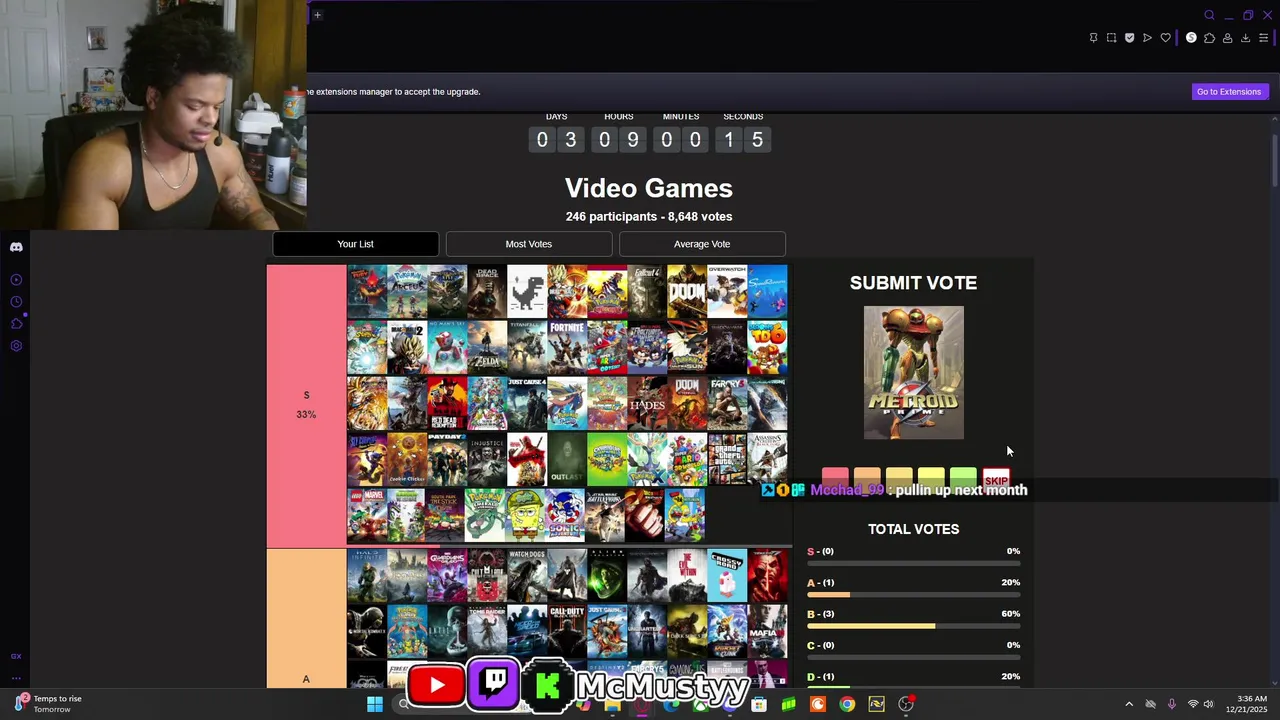Click the ad blocker shield icon
1280x720 pixels.
tap(1129, 38)
